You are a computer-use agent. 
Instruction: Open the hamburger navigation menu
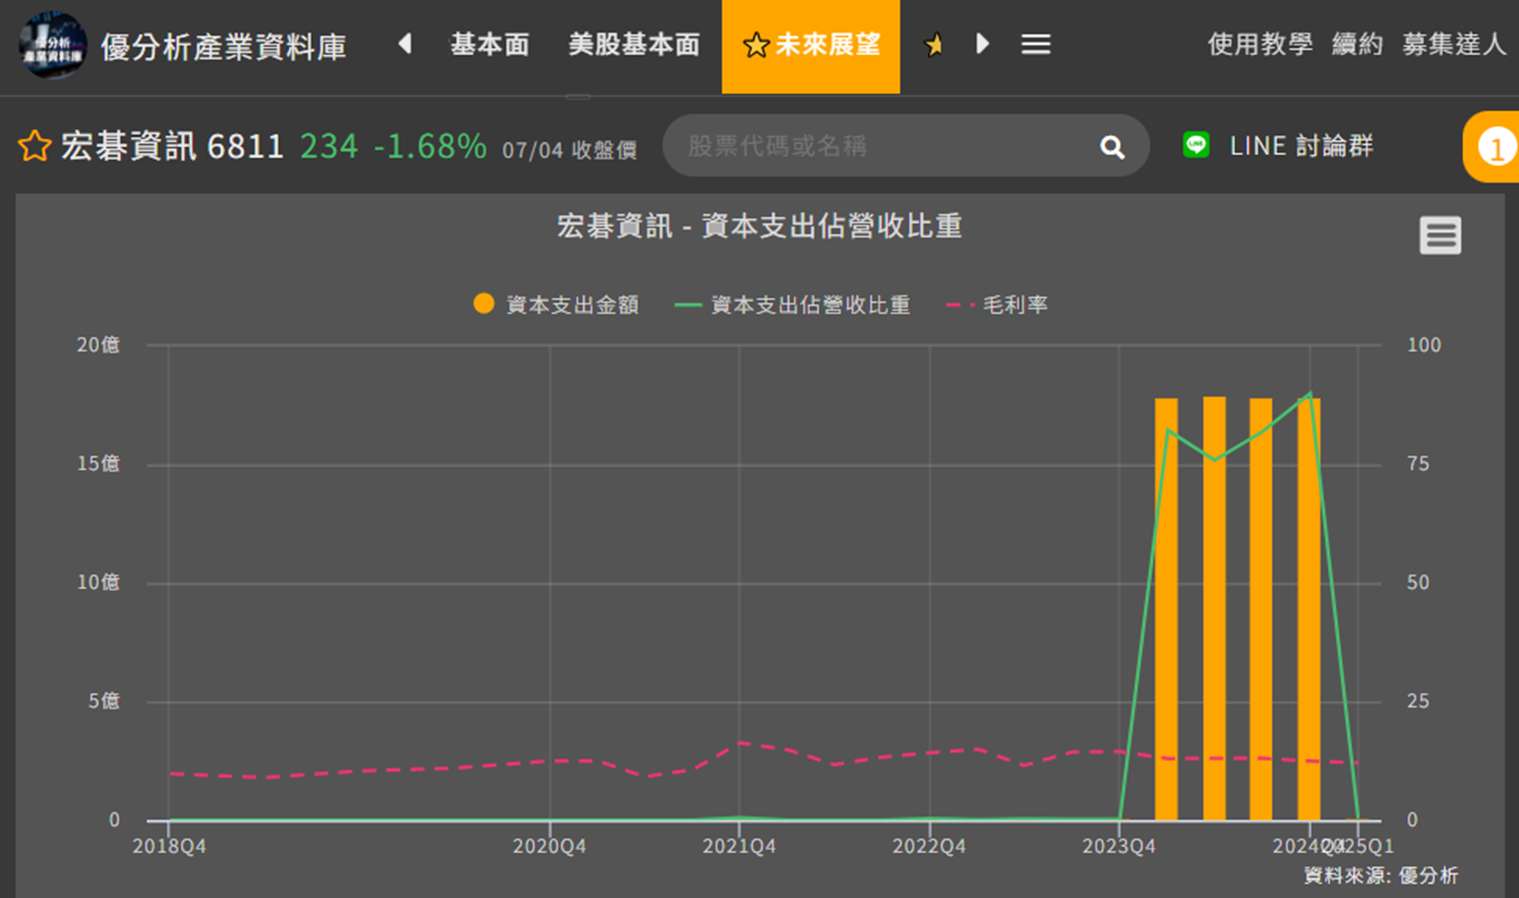pyautogui.click(x=1036, y=45)
